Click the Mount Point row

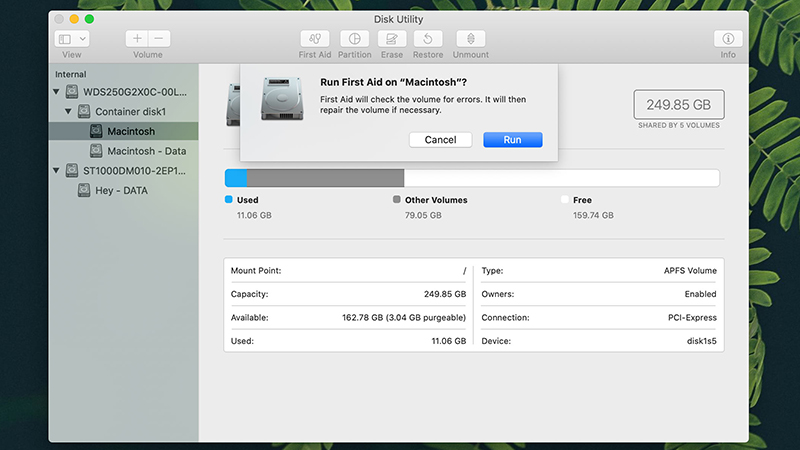[x=348, y=270]
